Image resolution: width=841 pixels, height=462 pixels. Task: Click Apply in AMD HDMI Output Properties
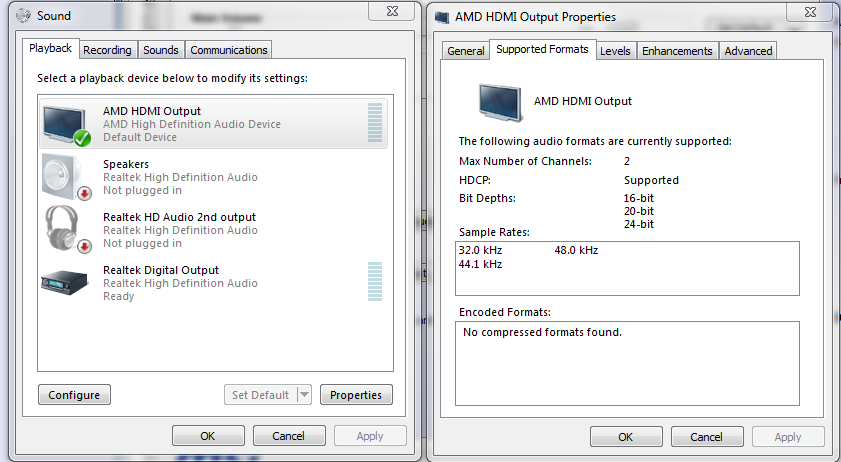(x=788, y=437)
